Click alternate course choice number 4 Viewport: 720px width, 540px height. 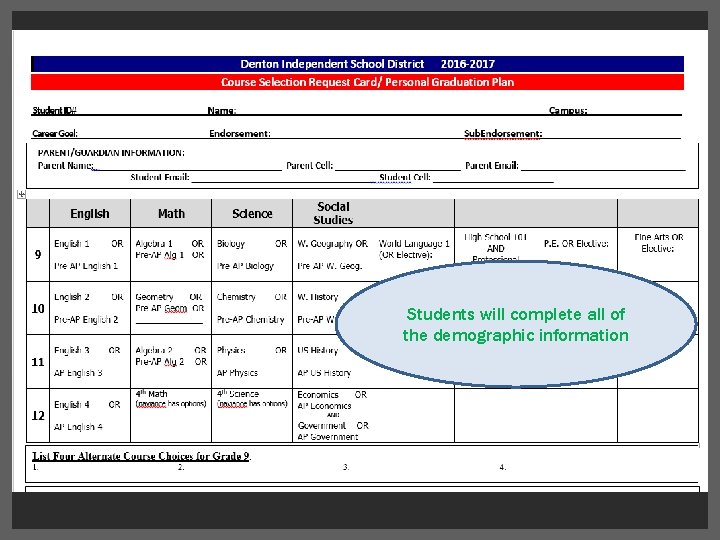click(503, 467)
